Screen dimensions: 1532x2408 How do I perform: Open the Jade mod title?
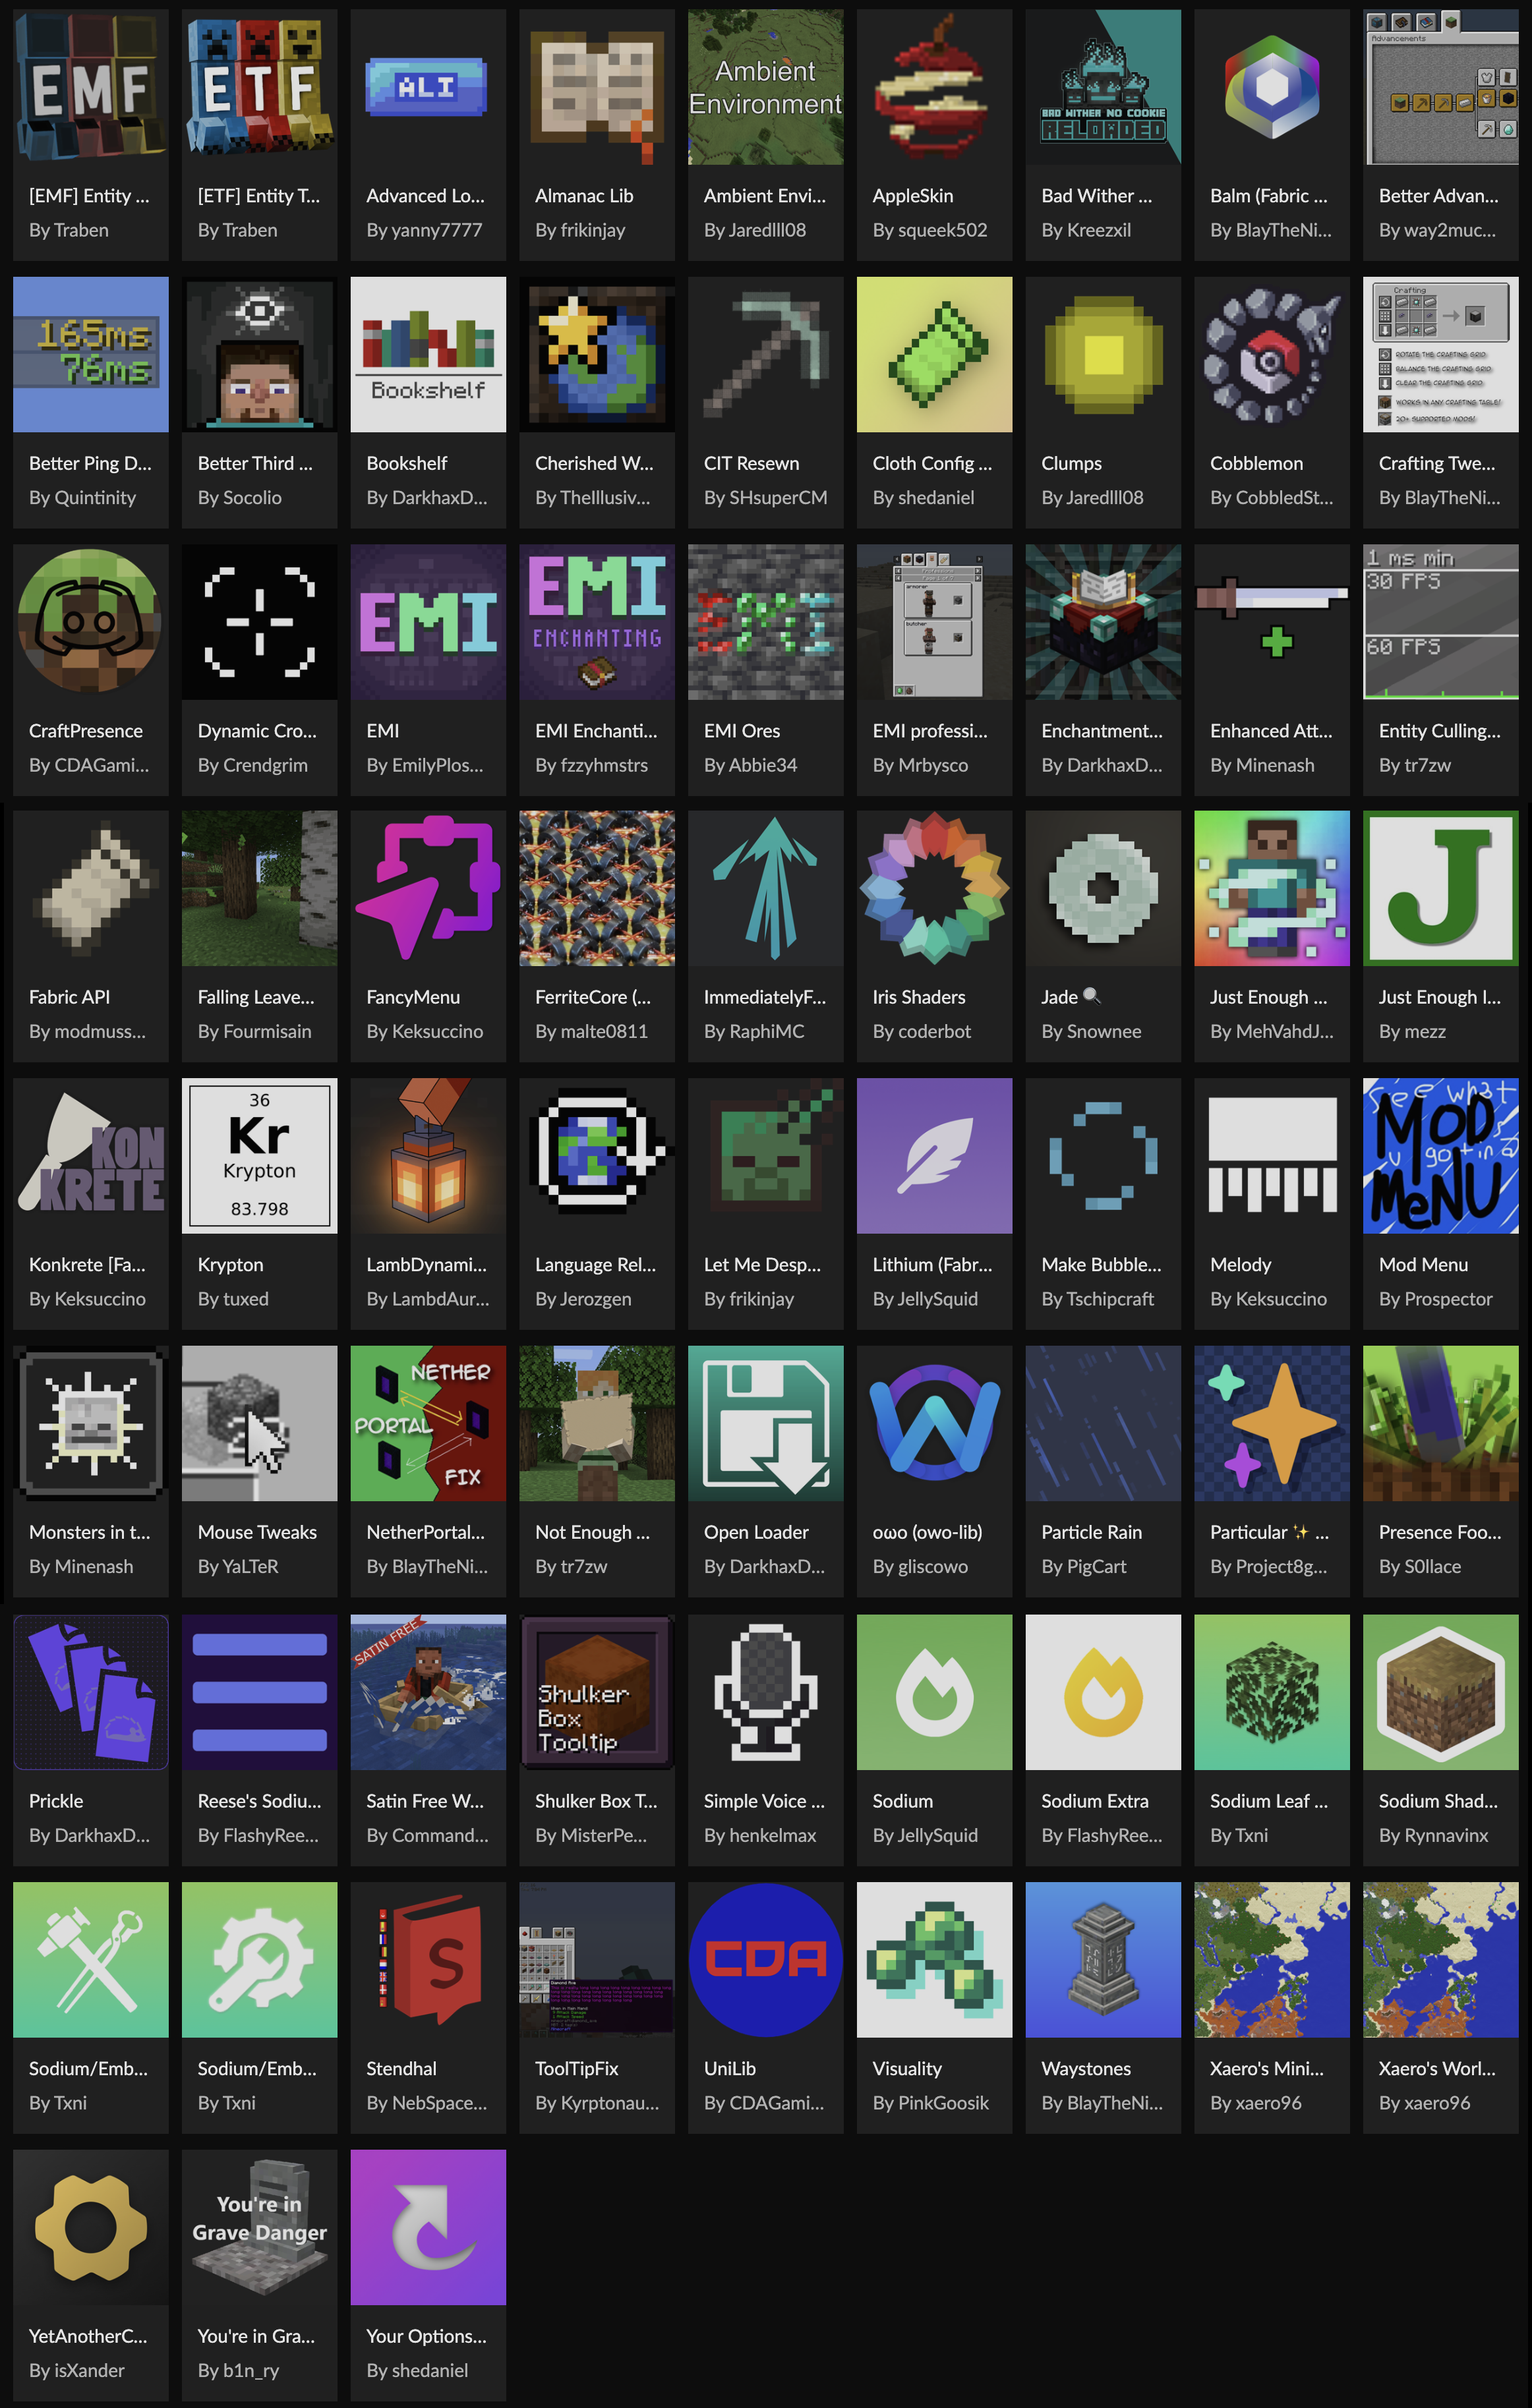tap(1059, 997)
